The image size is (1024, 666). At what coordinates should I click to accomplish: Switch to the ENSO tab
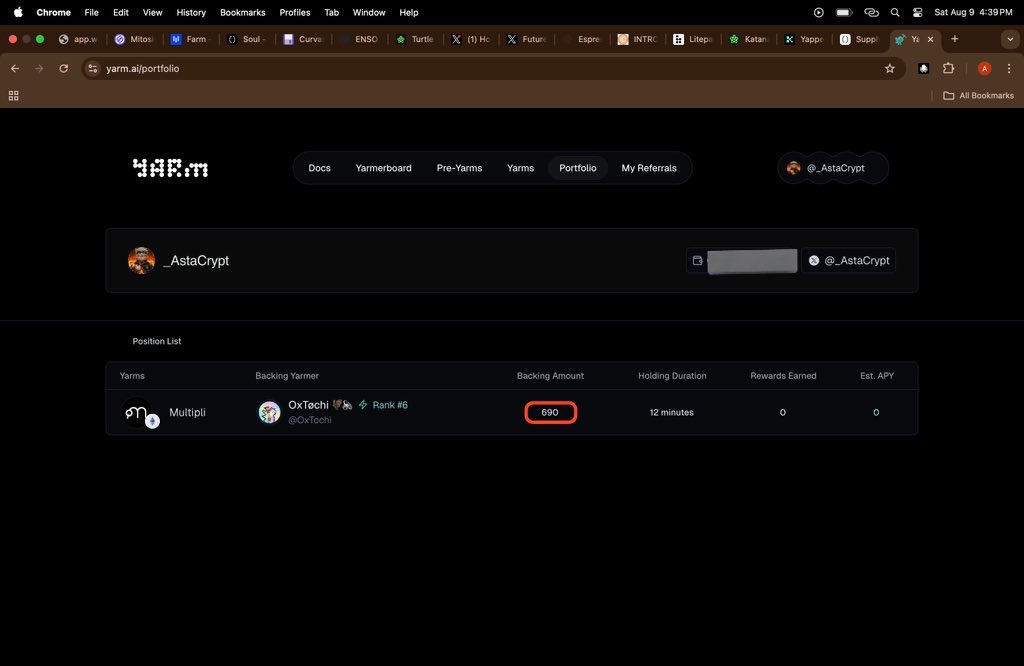pyautogui.click(x=359, y=39)
